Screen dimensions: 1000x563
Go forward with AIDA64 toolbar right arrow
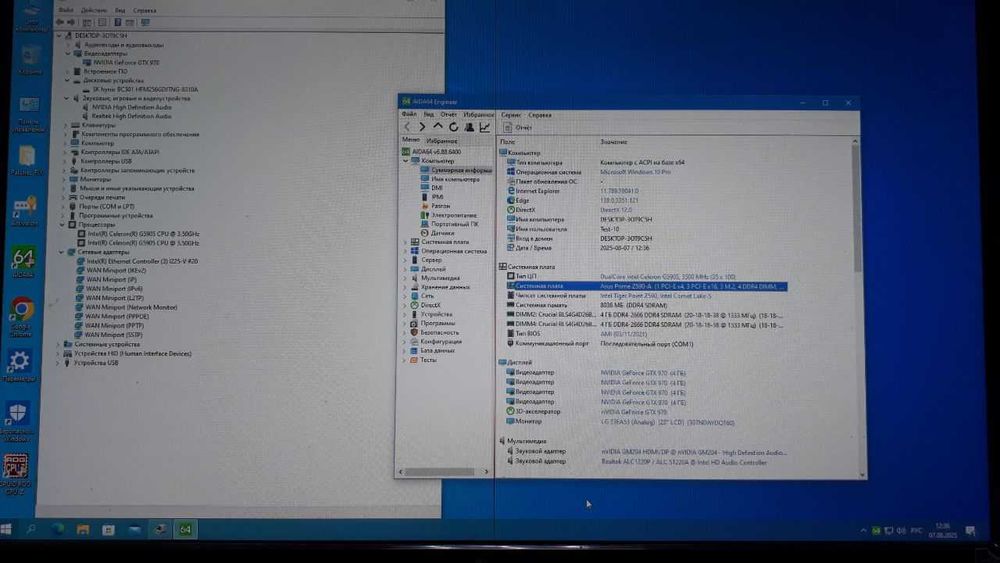coord(422,127)
